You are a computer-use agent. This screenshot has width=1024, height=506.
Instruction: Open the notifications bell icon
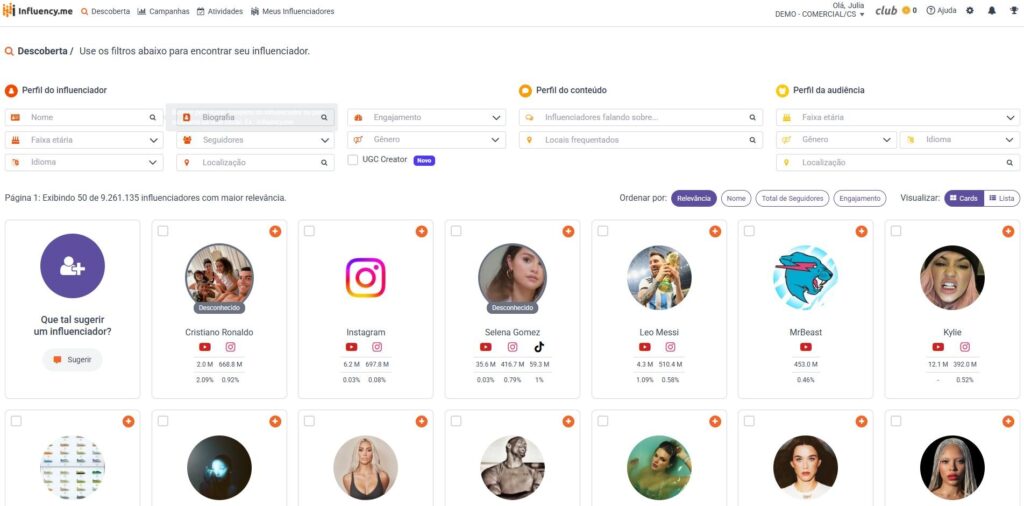992,11
